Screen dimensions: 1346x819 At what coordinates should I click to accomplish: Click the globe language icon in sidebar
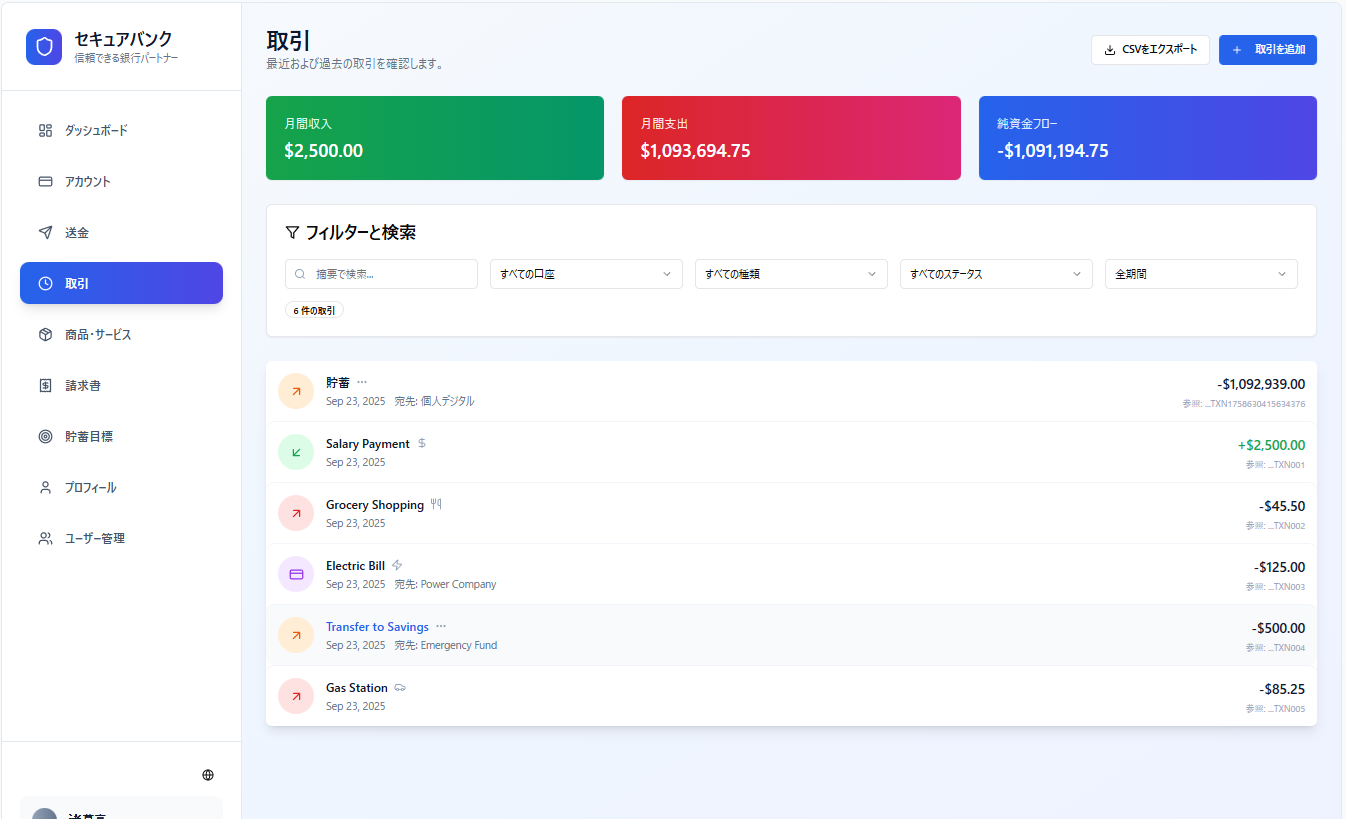pos(208,775)
